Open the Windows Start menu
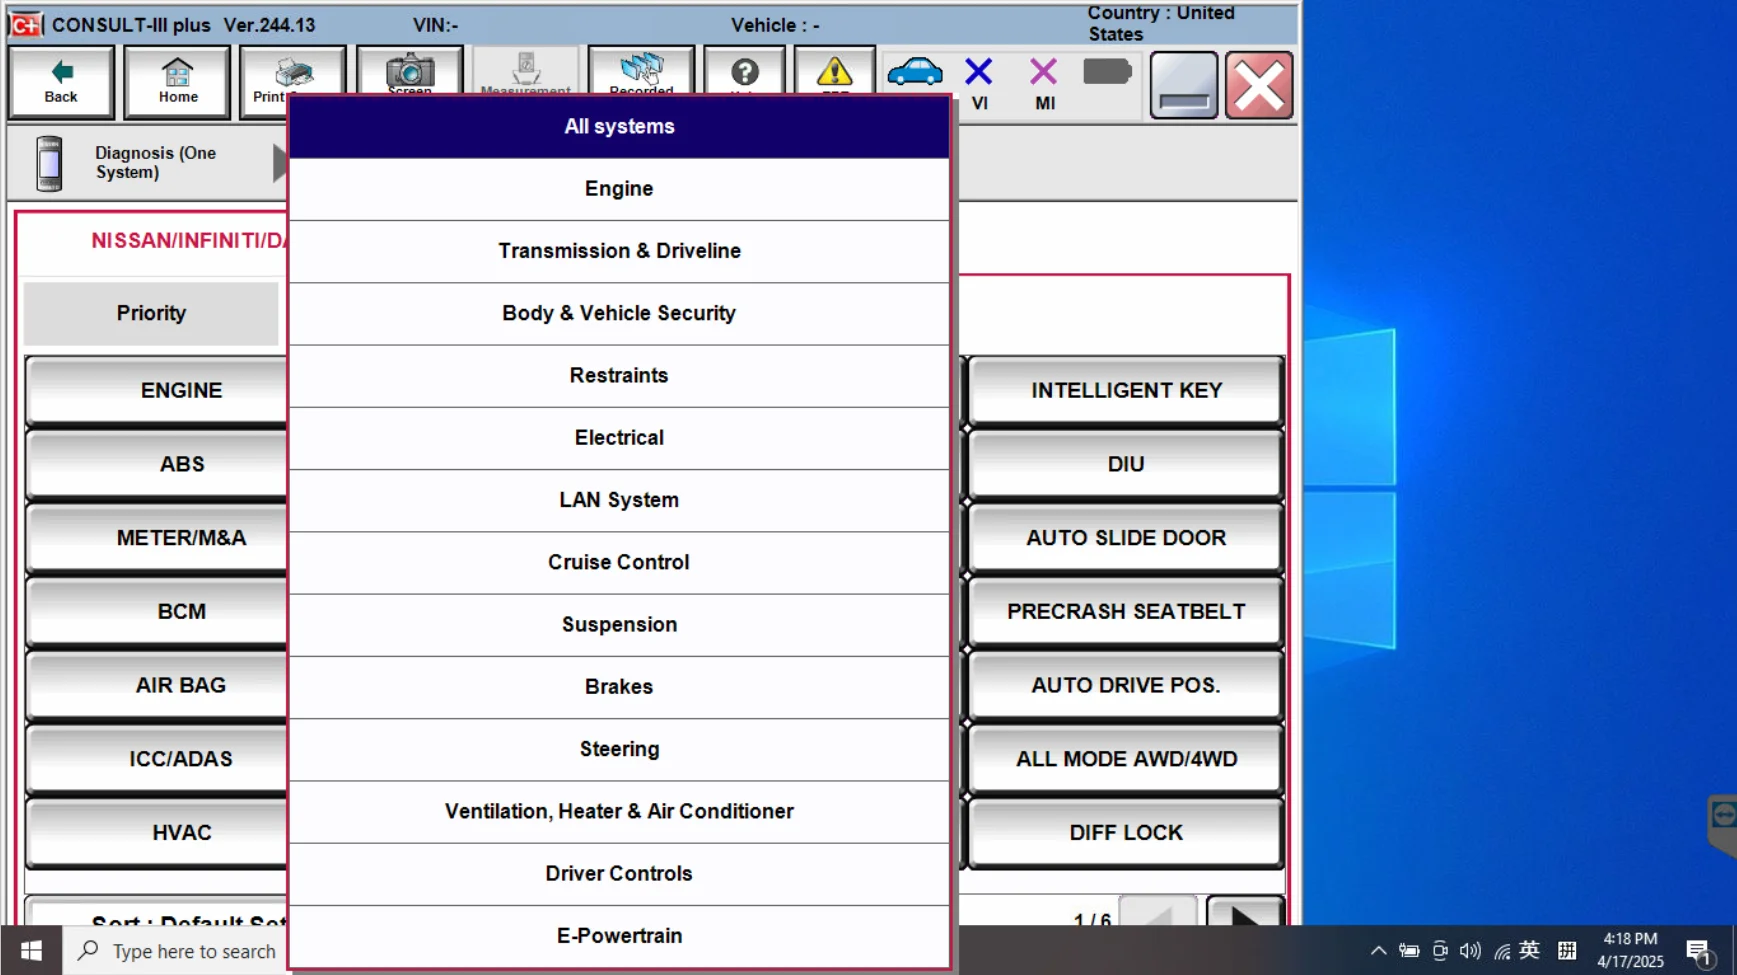 31,951
